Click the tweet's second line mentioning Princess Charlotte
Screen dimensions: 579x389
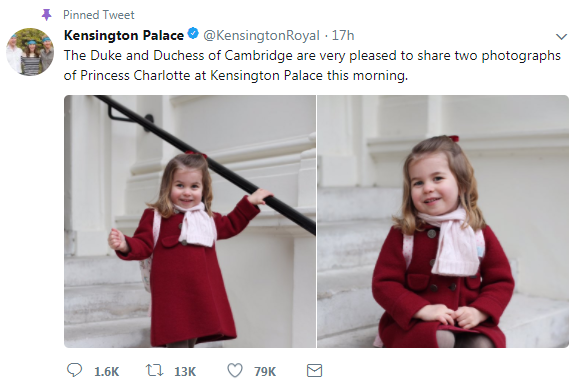(236, 75)
